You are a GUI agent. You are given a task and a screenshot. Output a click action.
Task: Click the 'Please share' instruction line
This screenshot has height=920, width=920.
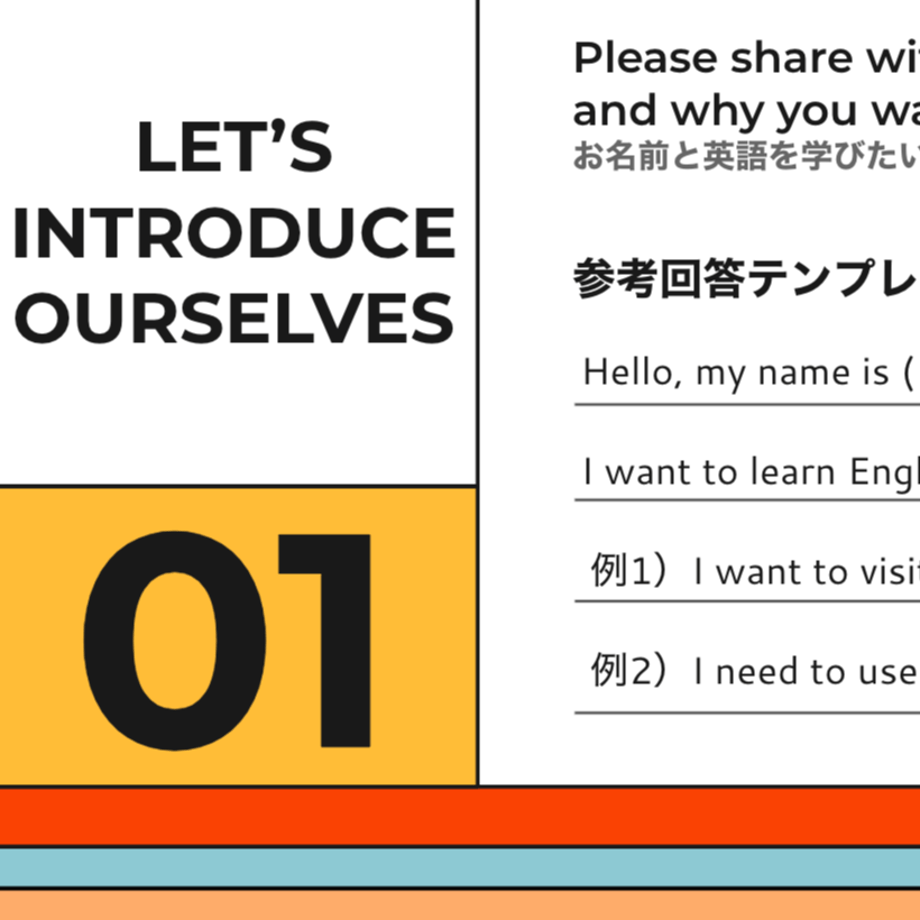[x=746, y=59]
